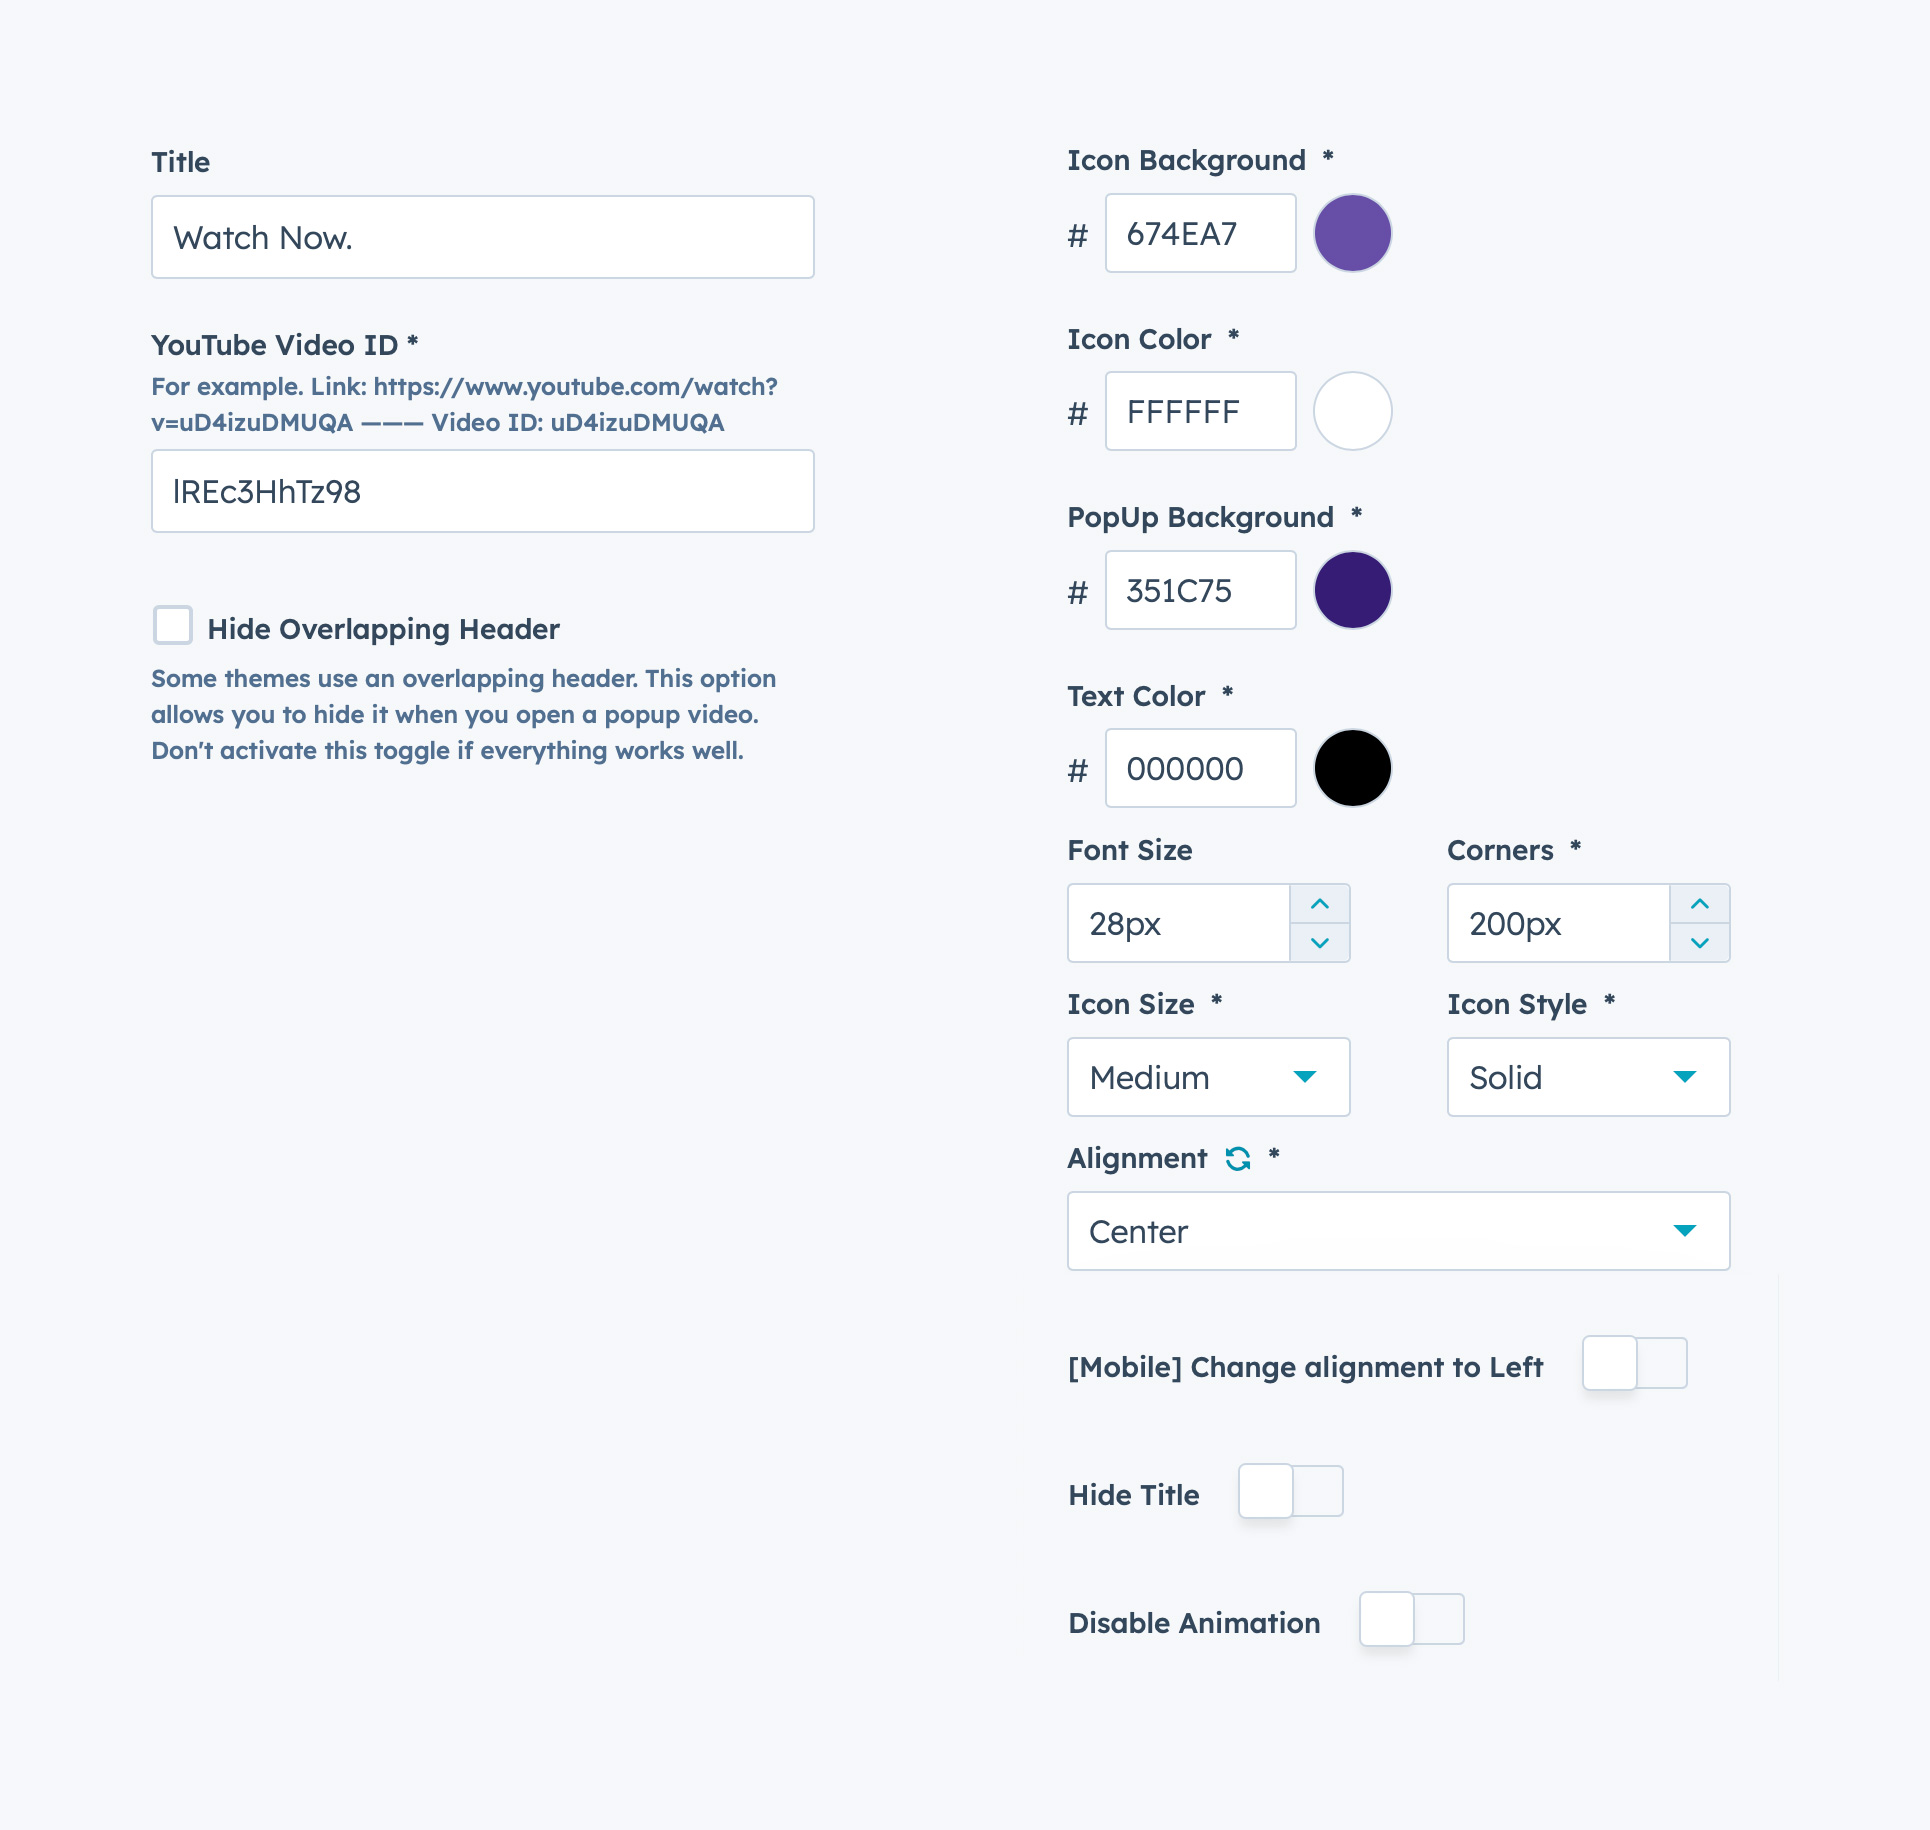Screen dimensions: 1930x1830
Task: Click the Icon Background hex code field
Action: pos(1200,233)
